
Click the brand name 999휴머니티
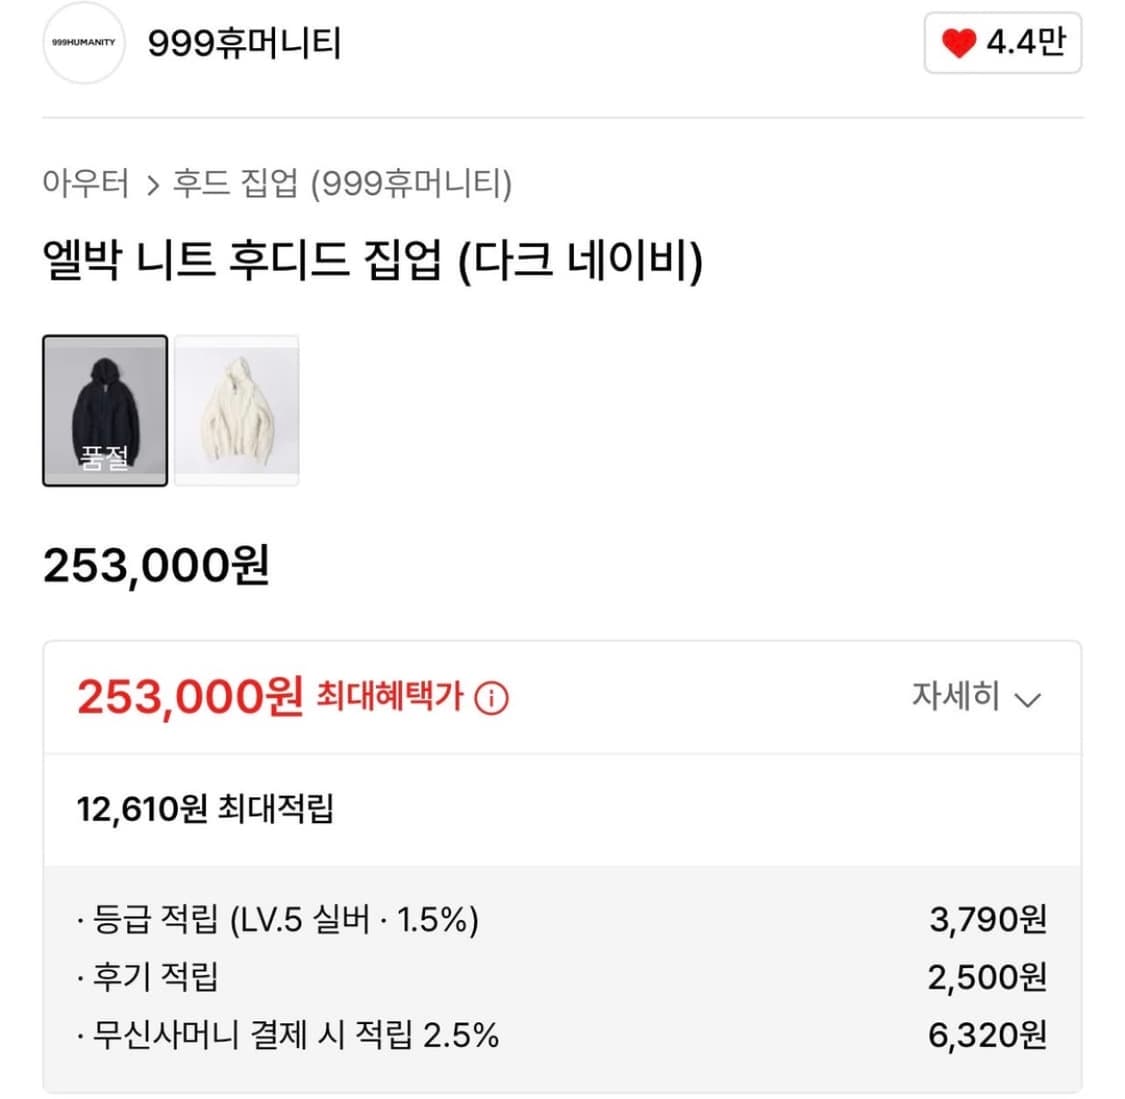[x=243, y=44]
